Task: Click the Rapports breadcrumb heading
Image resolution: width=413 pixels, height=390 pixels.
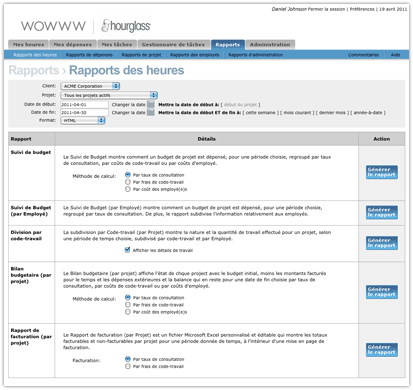Action: click(x=34, y=70)
